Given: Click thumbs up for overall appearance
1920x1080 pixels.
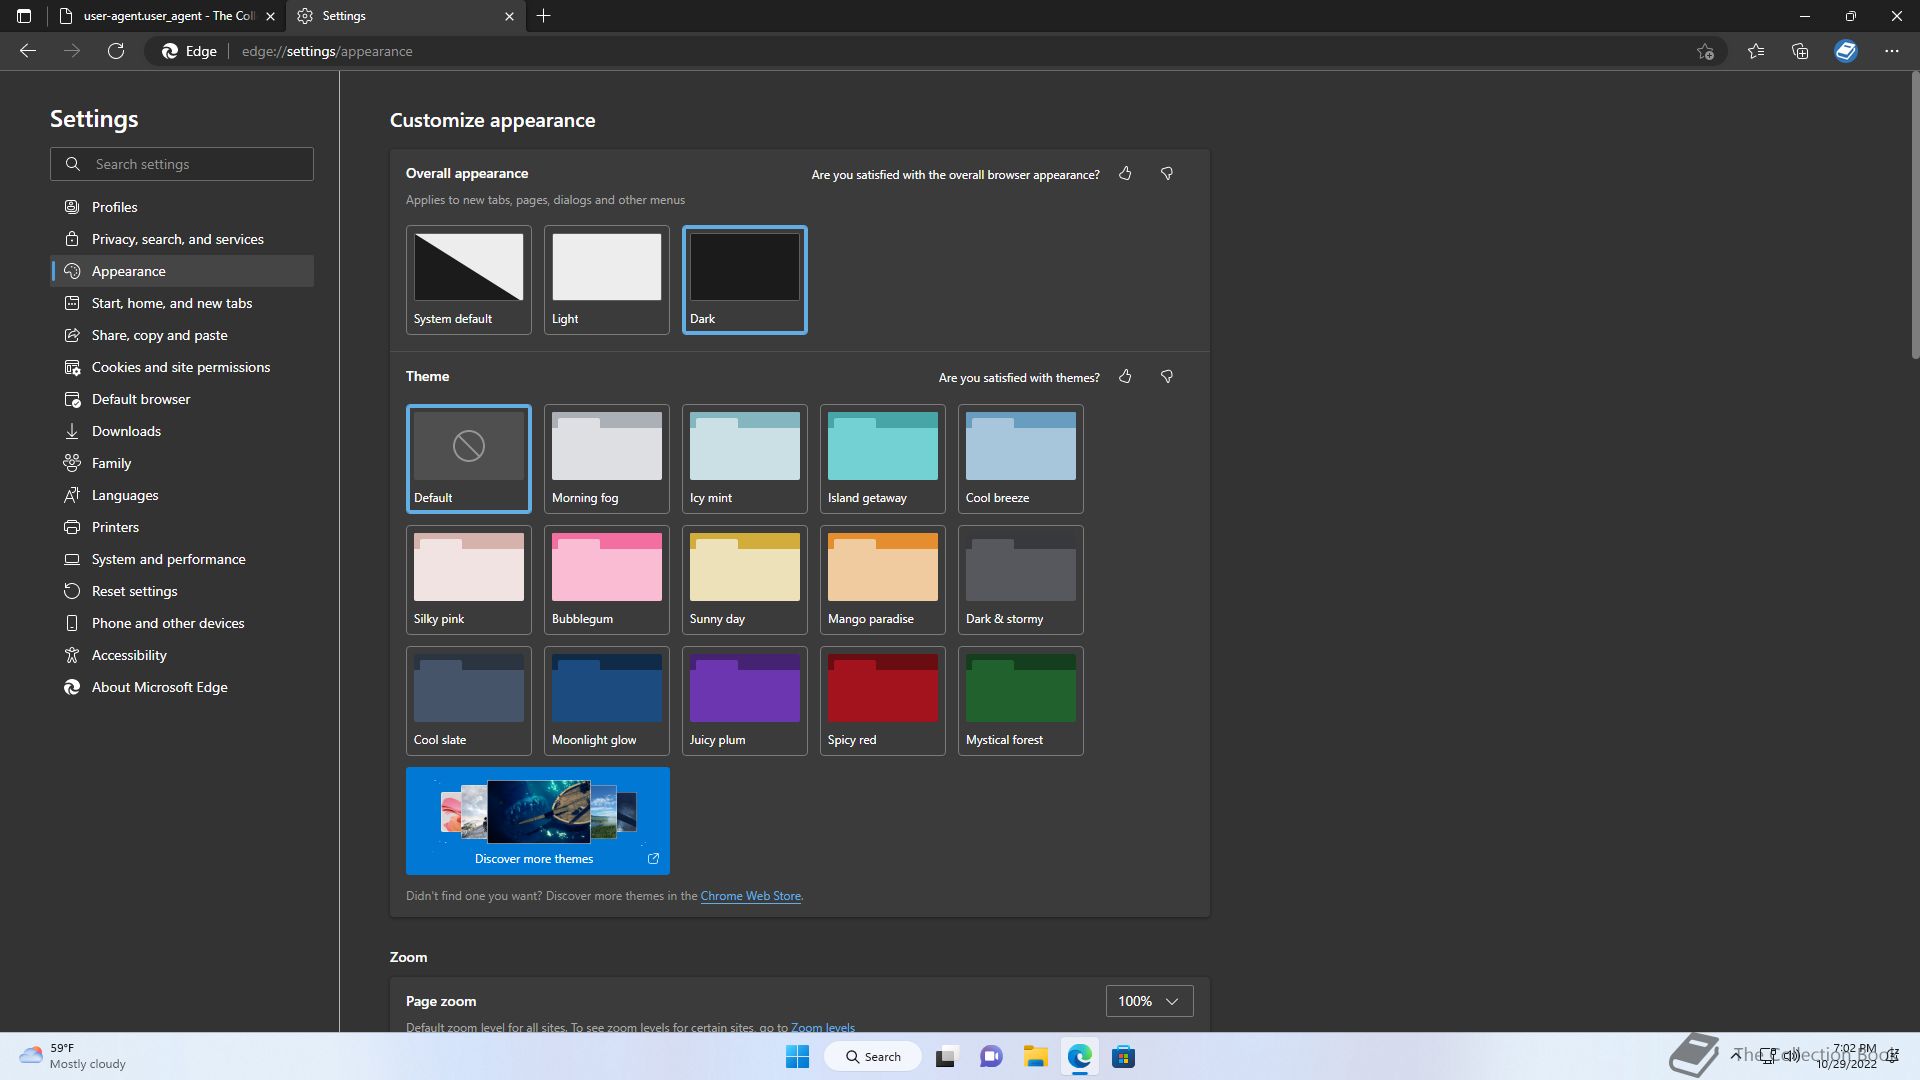Looking at the screenshot, I should point(1125,174).
